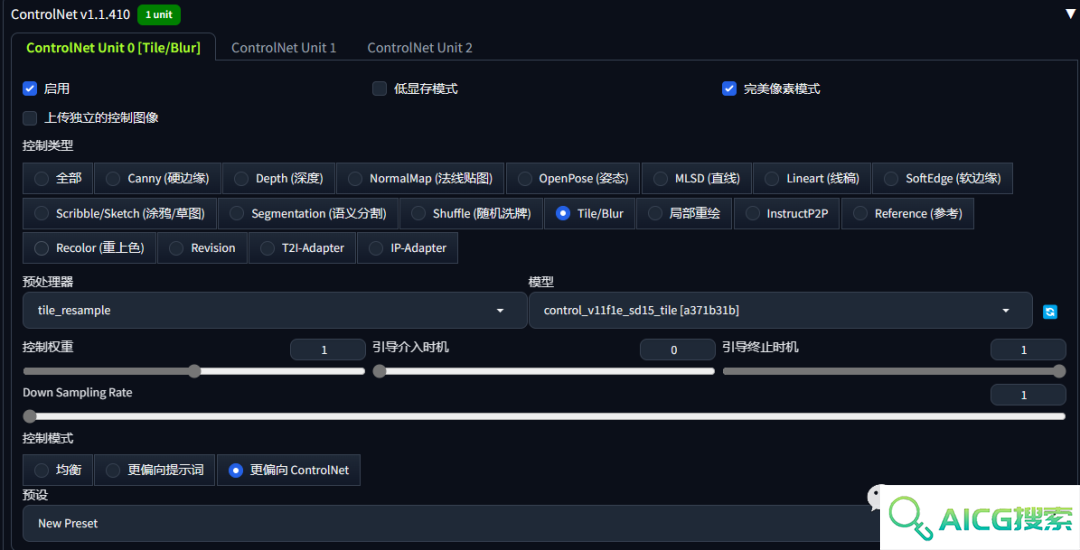Select the Reference (参考) control type
The width and height of the screenshot is (1080, 550).
[x=908, y=213]
